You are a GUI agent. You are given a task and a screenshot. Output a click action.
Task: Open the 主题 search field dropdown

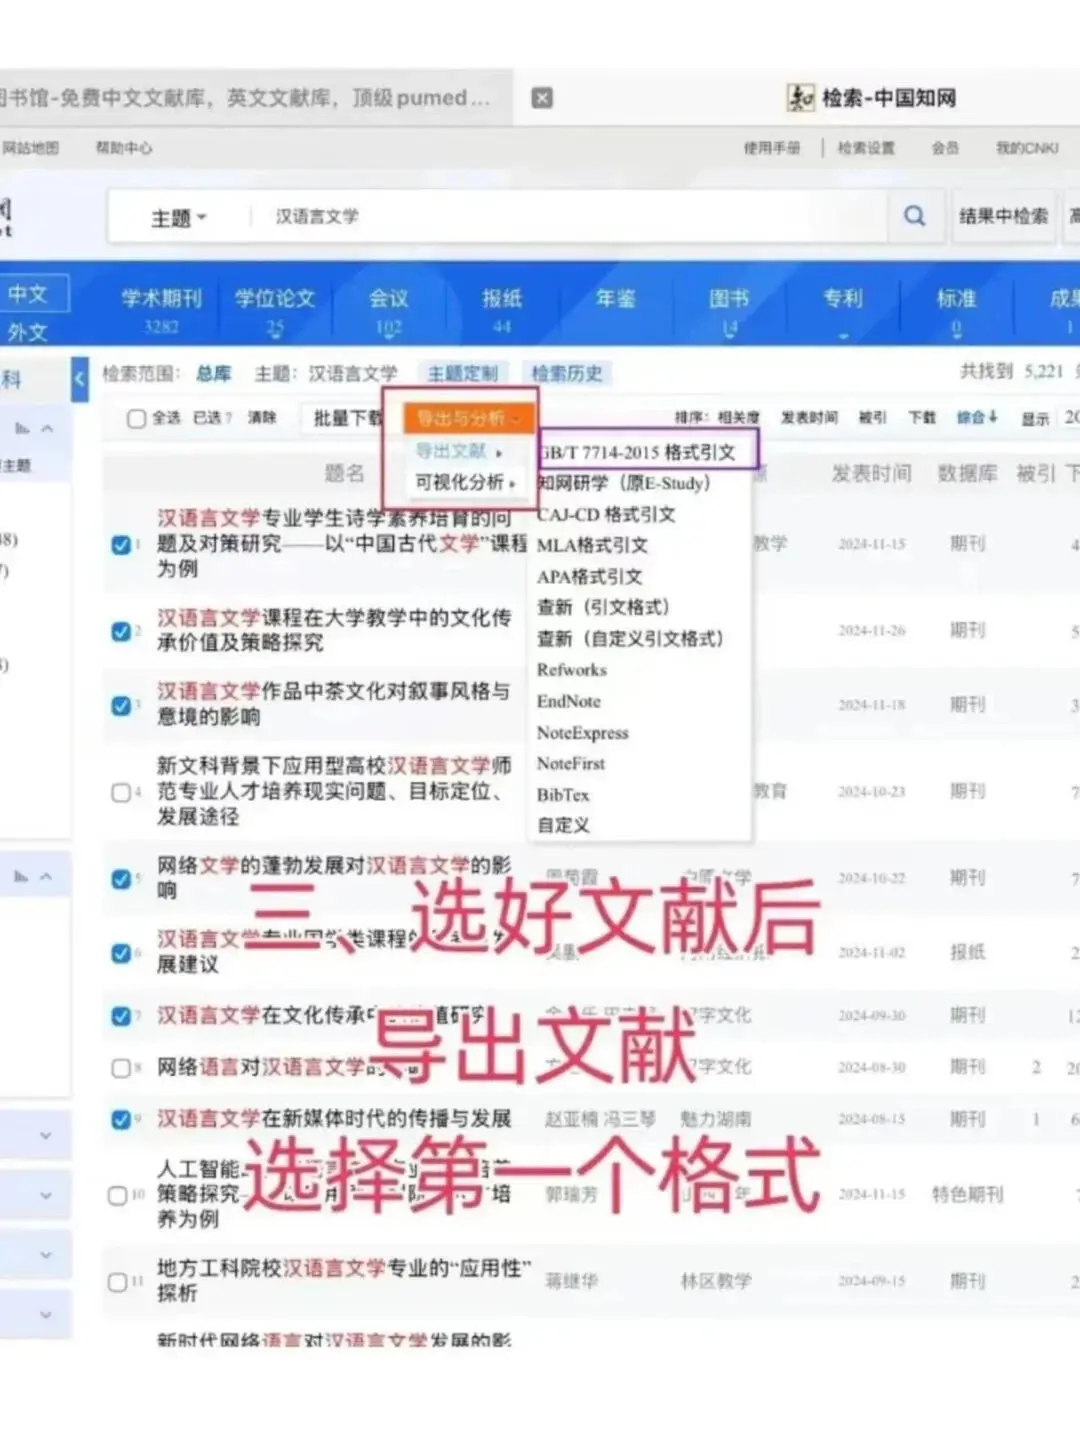(178, 217)
